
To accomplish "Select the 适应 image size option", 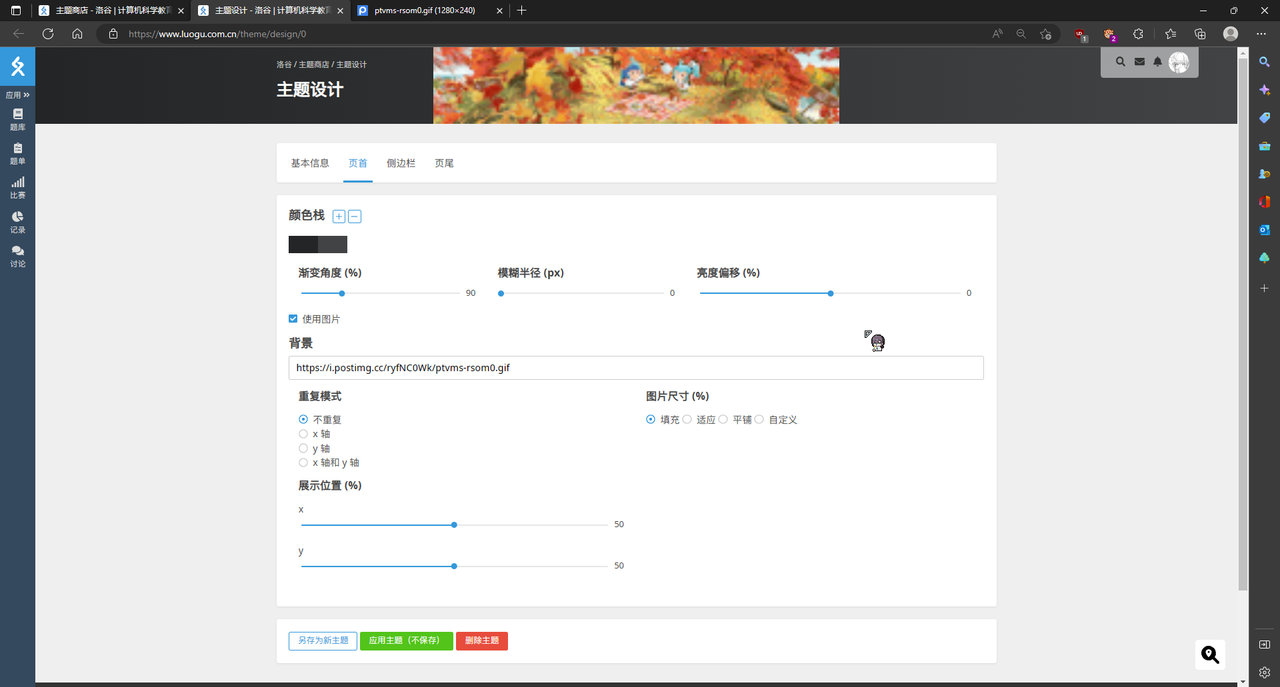I will pos(687,420).
